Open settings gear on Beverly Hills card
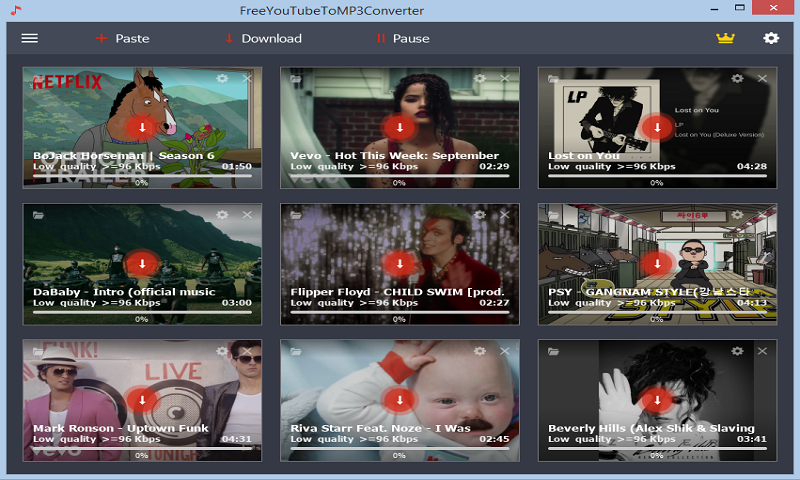 click(x=737, y=351)
